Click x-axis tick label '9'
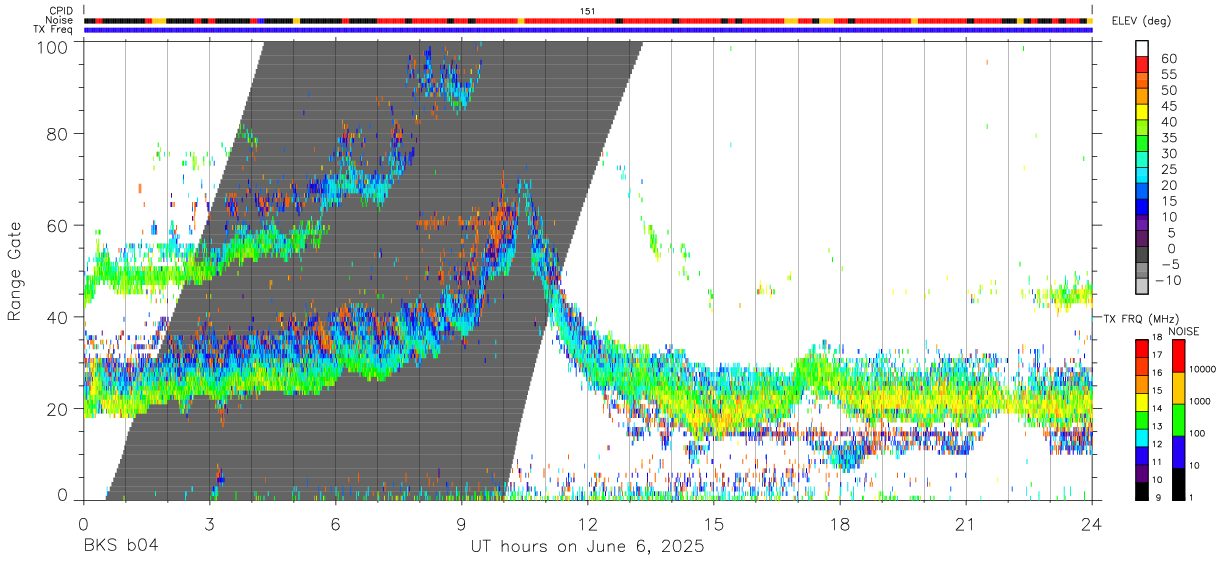Viewport: 1228px width, 567px height. click(x=461, y=523)
